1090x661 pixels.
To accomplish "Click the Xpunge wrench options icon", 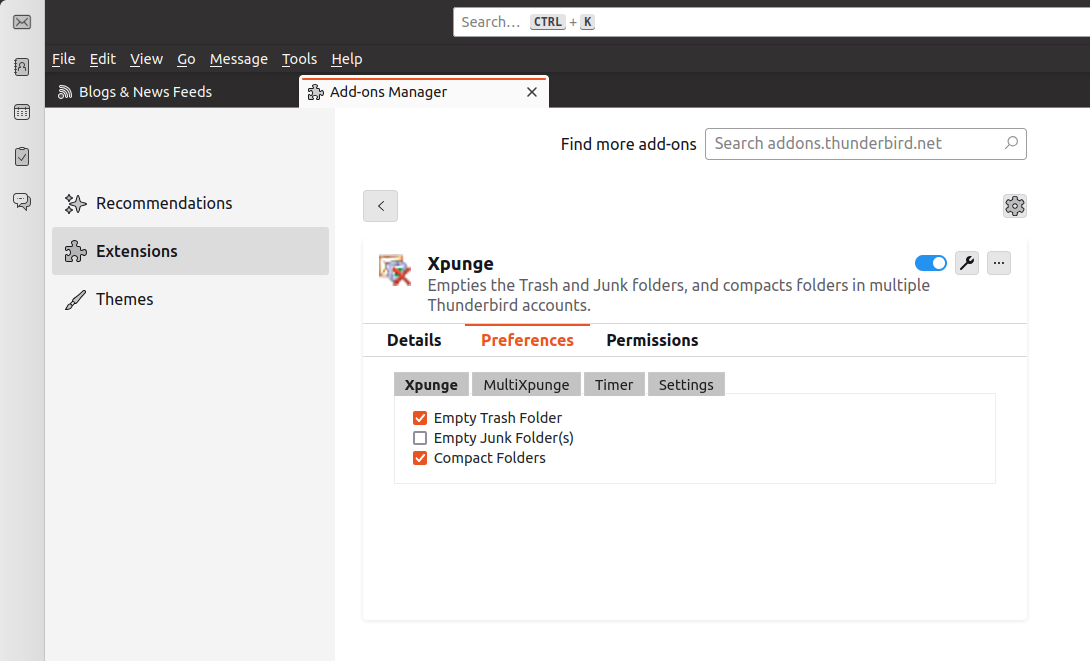I will [x=966, y=263].
